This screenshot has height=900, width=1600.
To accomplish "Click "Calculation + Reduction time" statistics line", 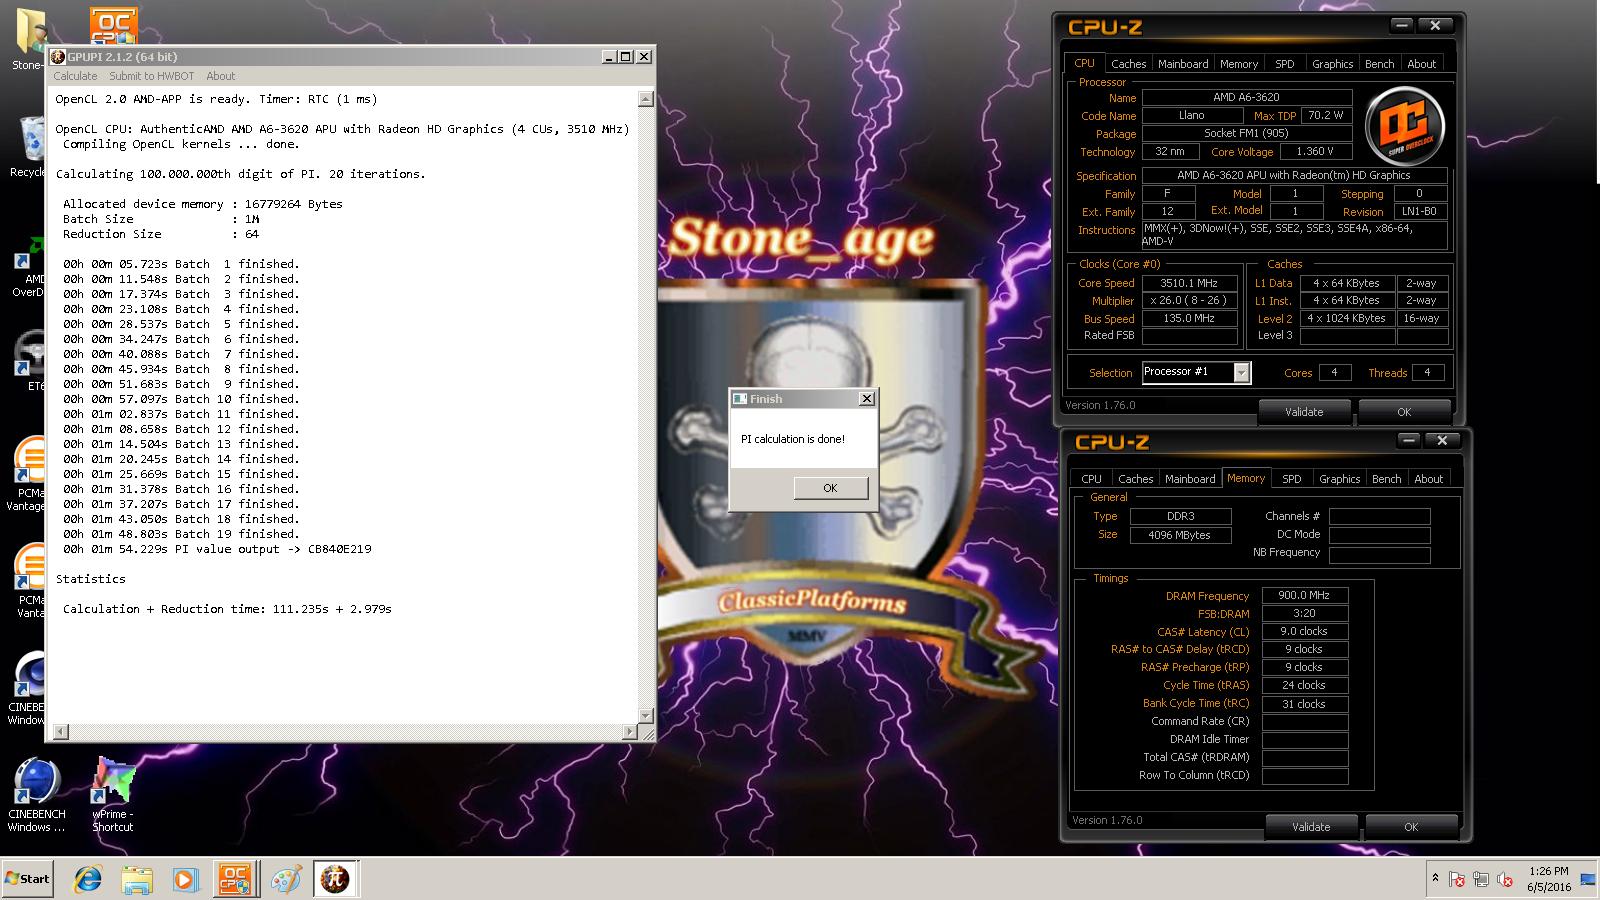I will coord(227,609).
